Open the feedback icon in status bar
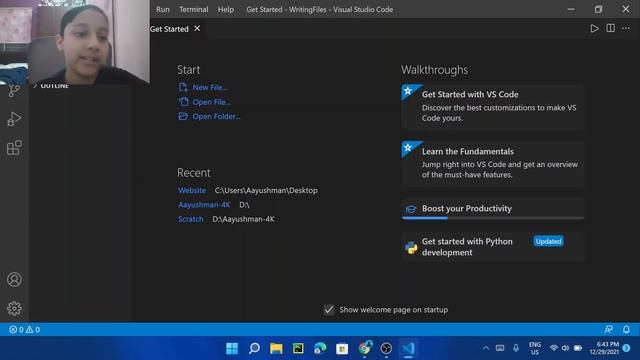640x360 pixels. point(608,329)
